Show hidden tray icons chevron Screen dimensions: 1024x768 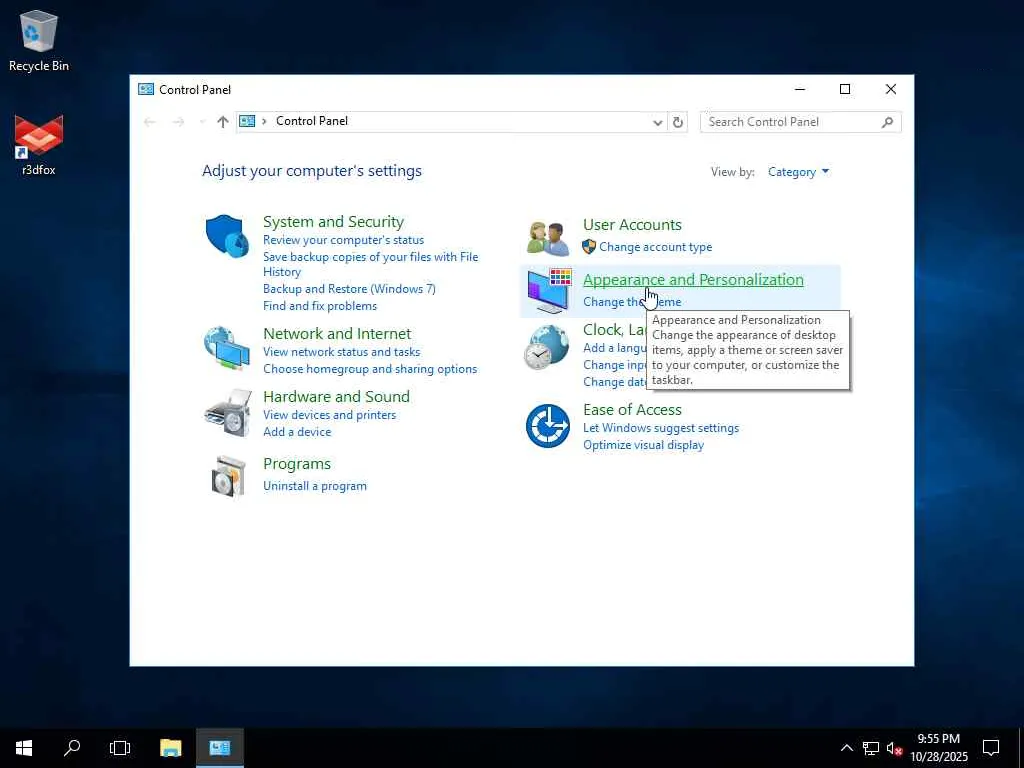coord(846,748)
